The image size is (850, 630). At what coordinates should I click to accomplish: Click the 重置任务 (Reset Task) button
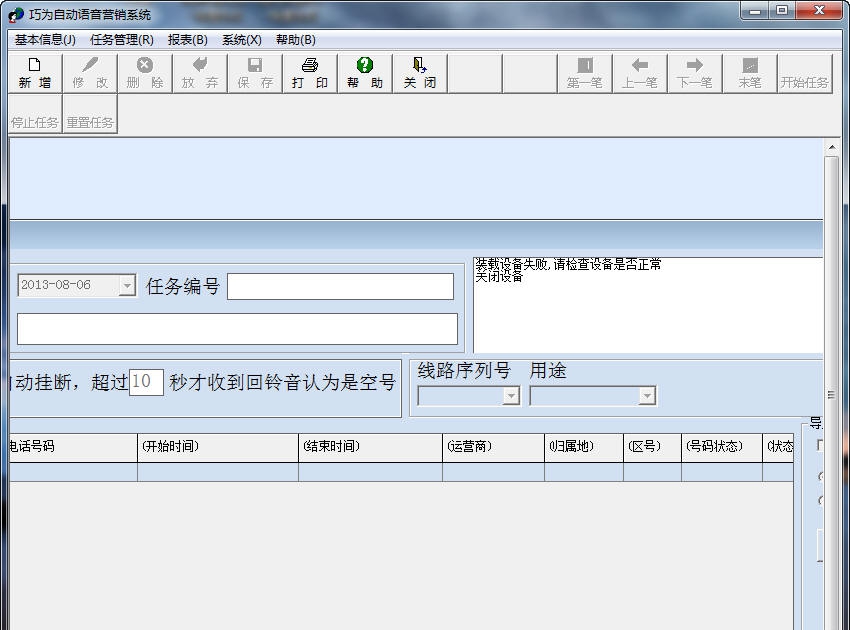pos(90,114)
